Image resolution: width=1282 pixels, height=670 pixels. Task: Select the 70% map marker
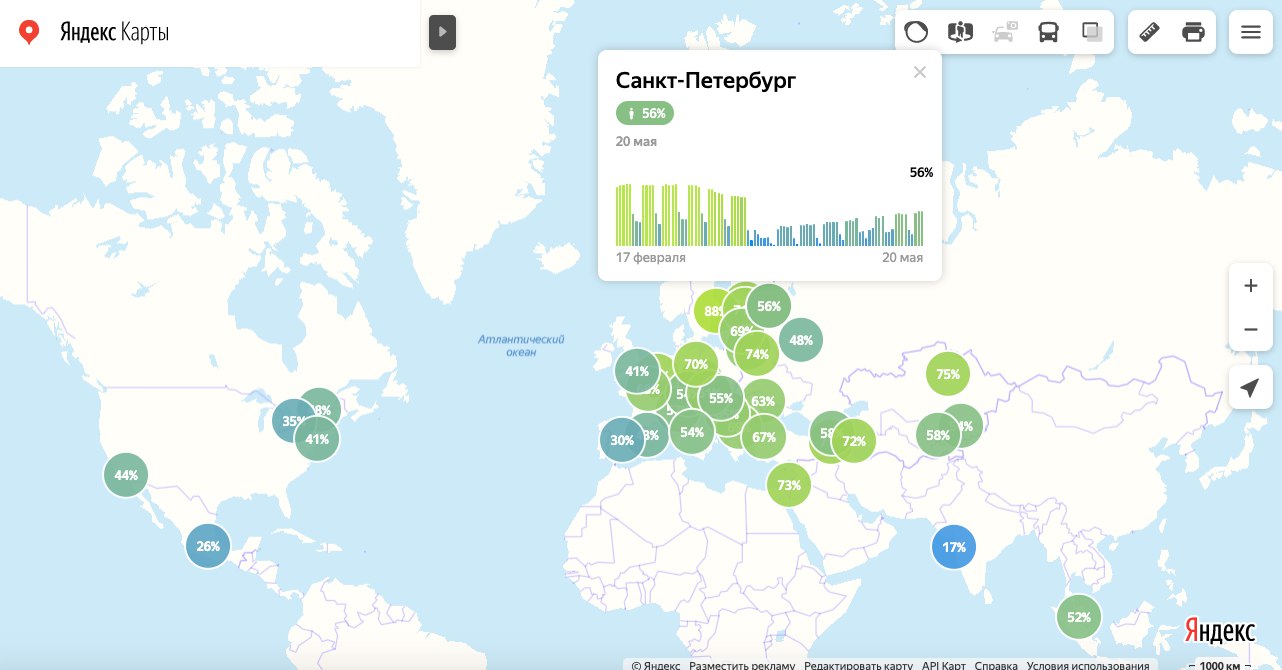(696, 364)
